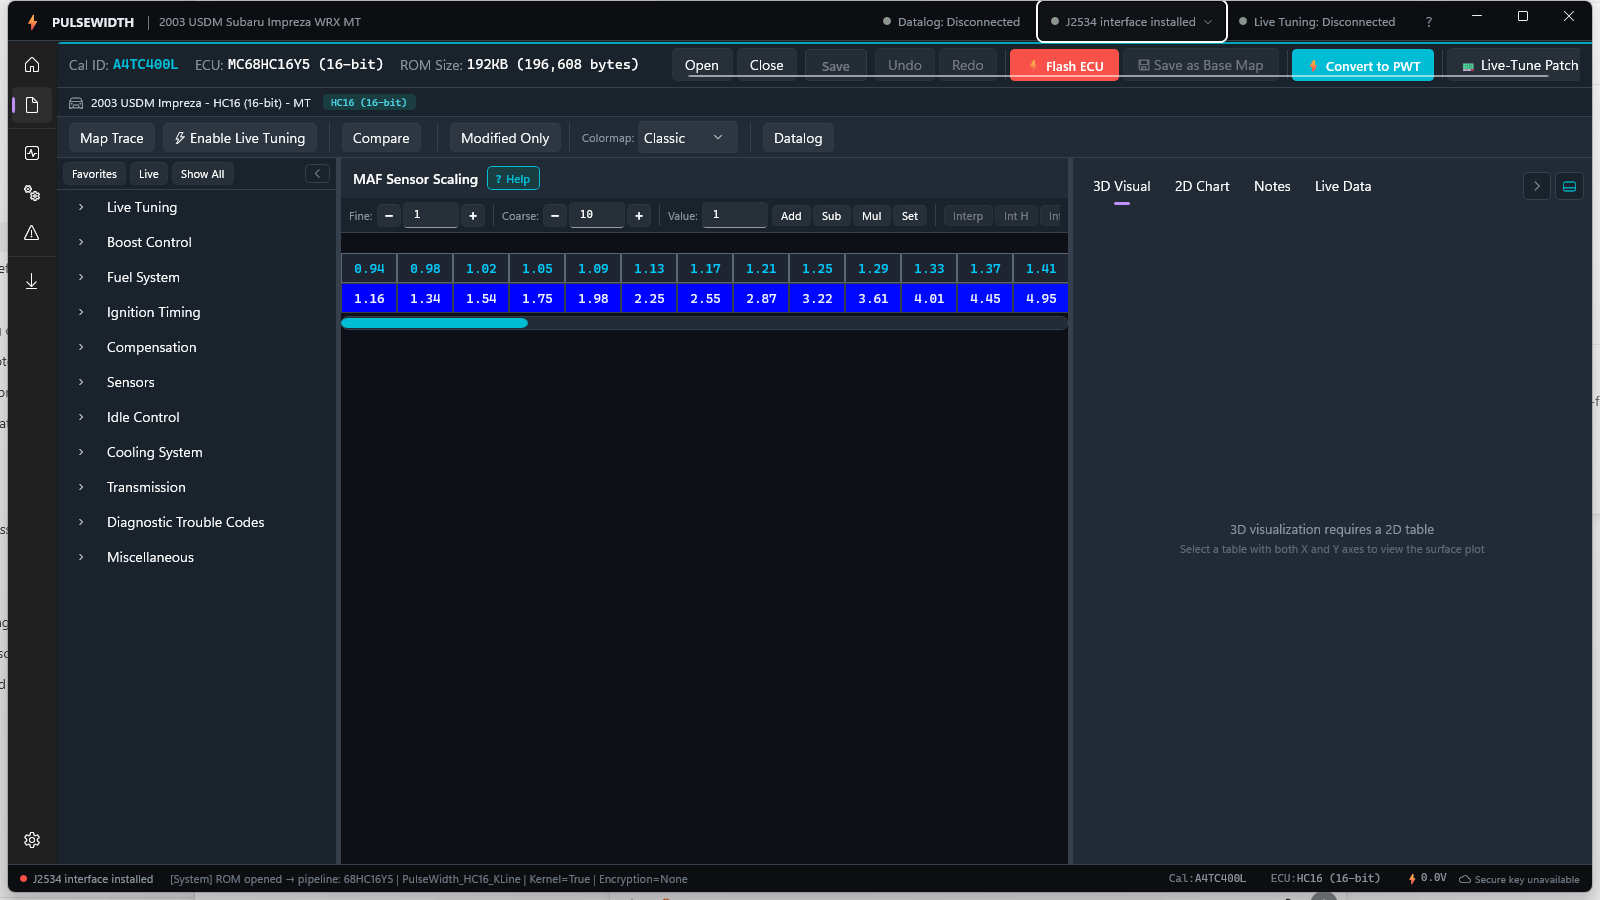The width and height of the screenshot is (1600, 900).
Task: Click the horizontal table scrollbar thumb
Action: point(434,323)
